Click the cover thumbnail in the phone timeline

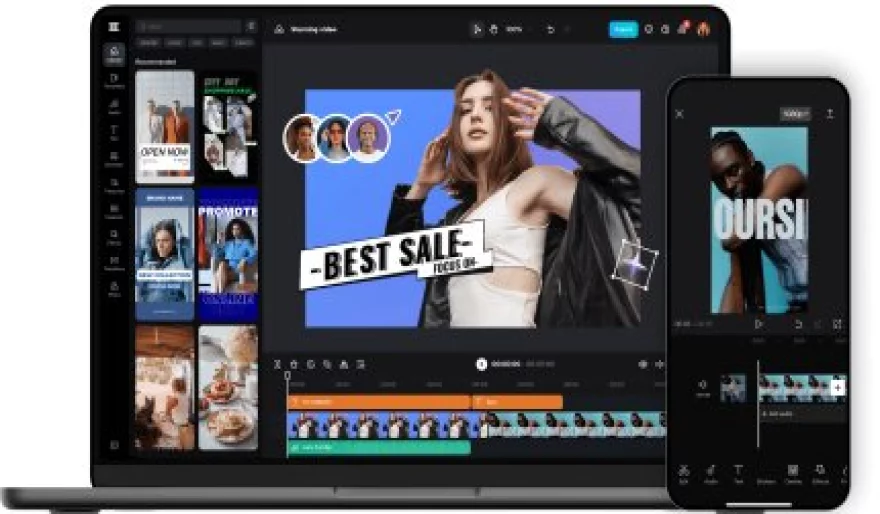(733, 388)
